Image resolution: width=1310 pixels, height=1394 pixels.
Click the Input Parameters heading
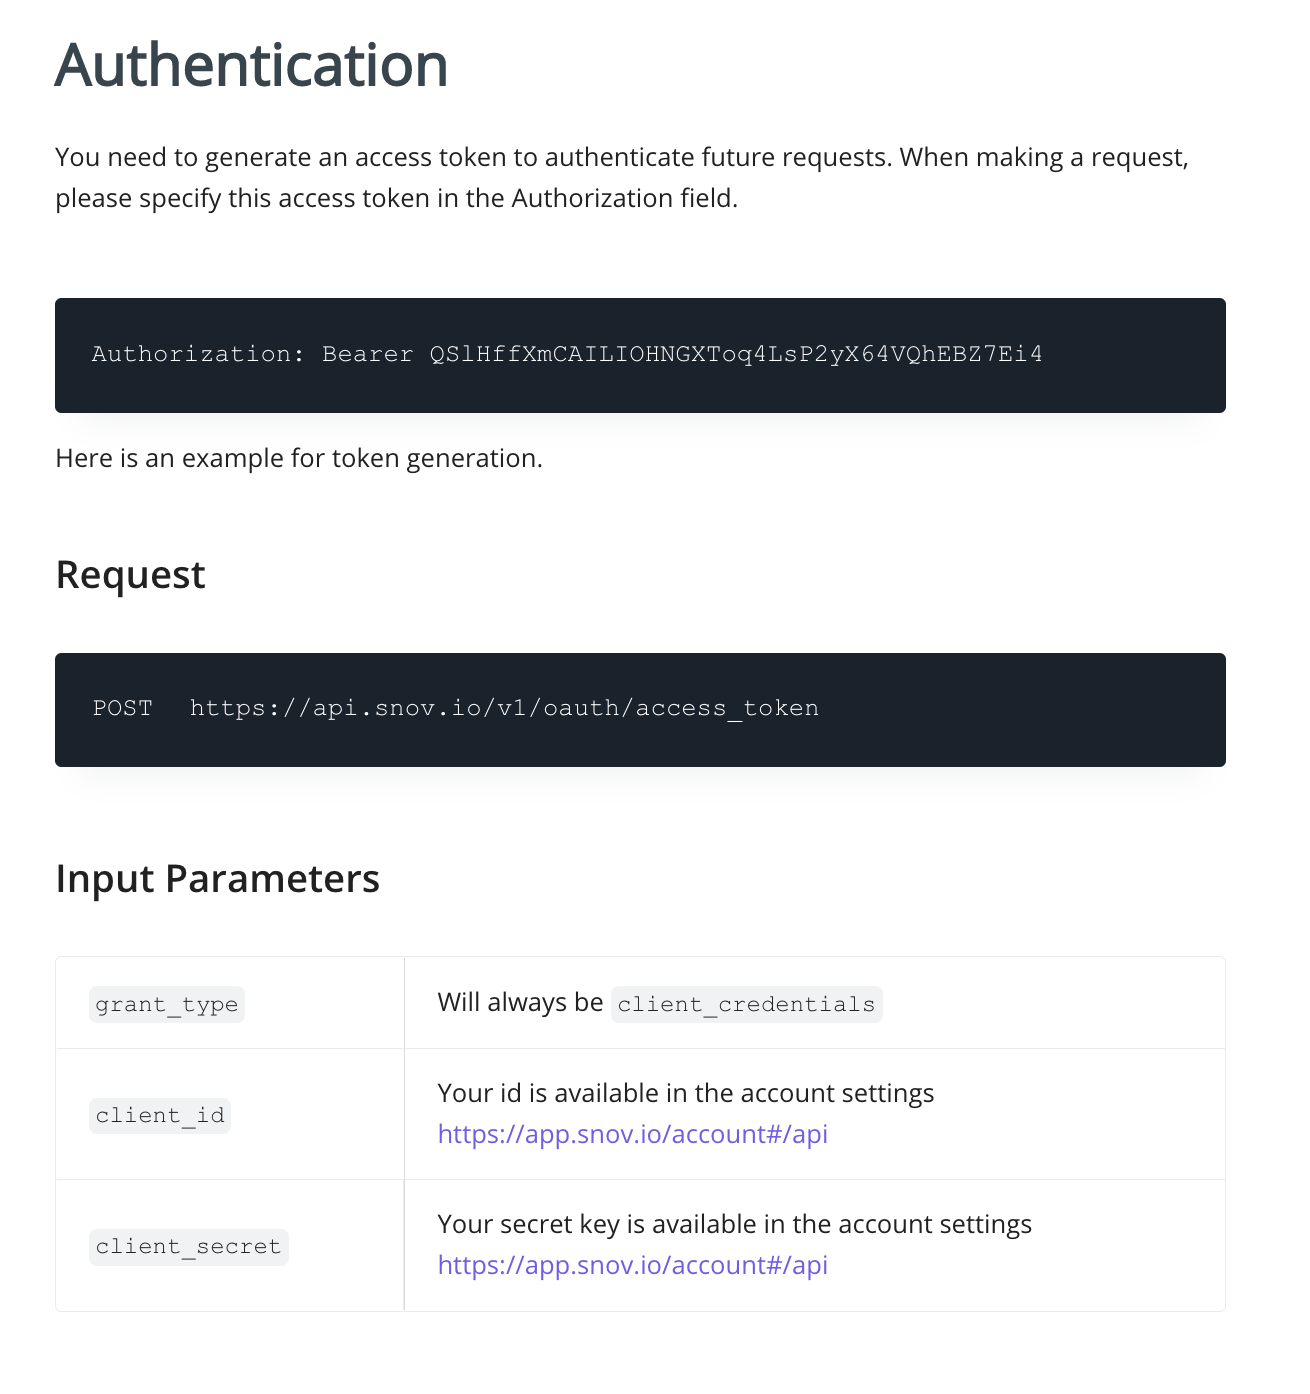pos(217,879)
